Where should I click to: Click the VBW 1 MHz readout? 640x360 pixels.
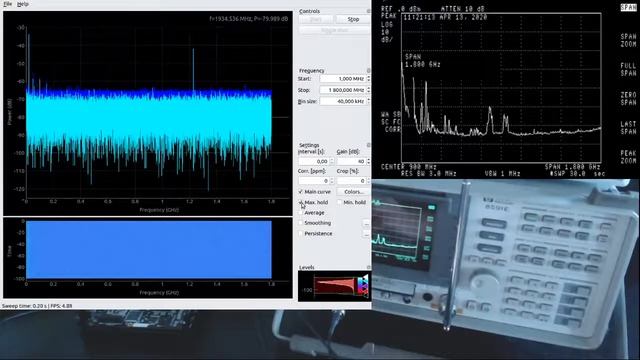pos(502,174)
